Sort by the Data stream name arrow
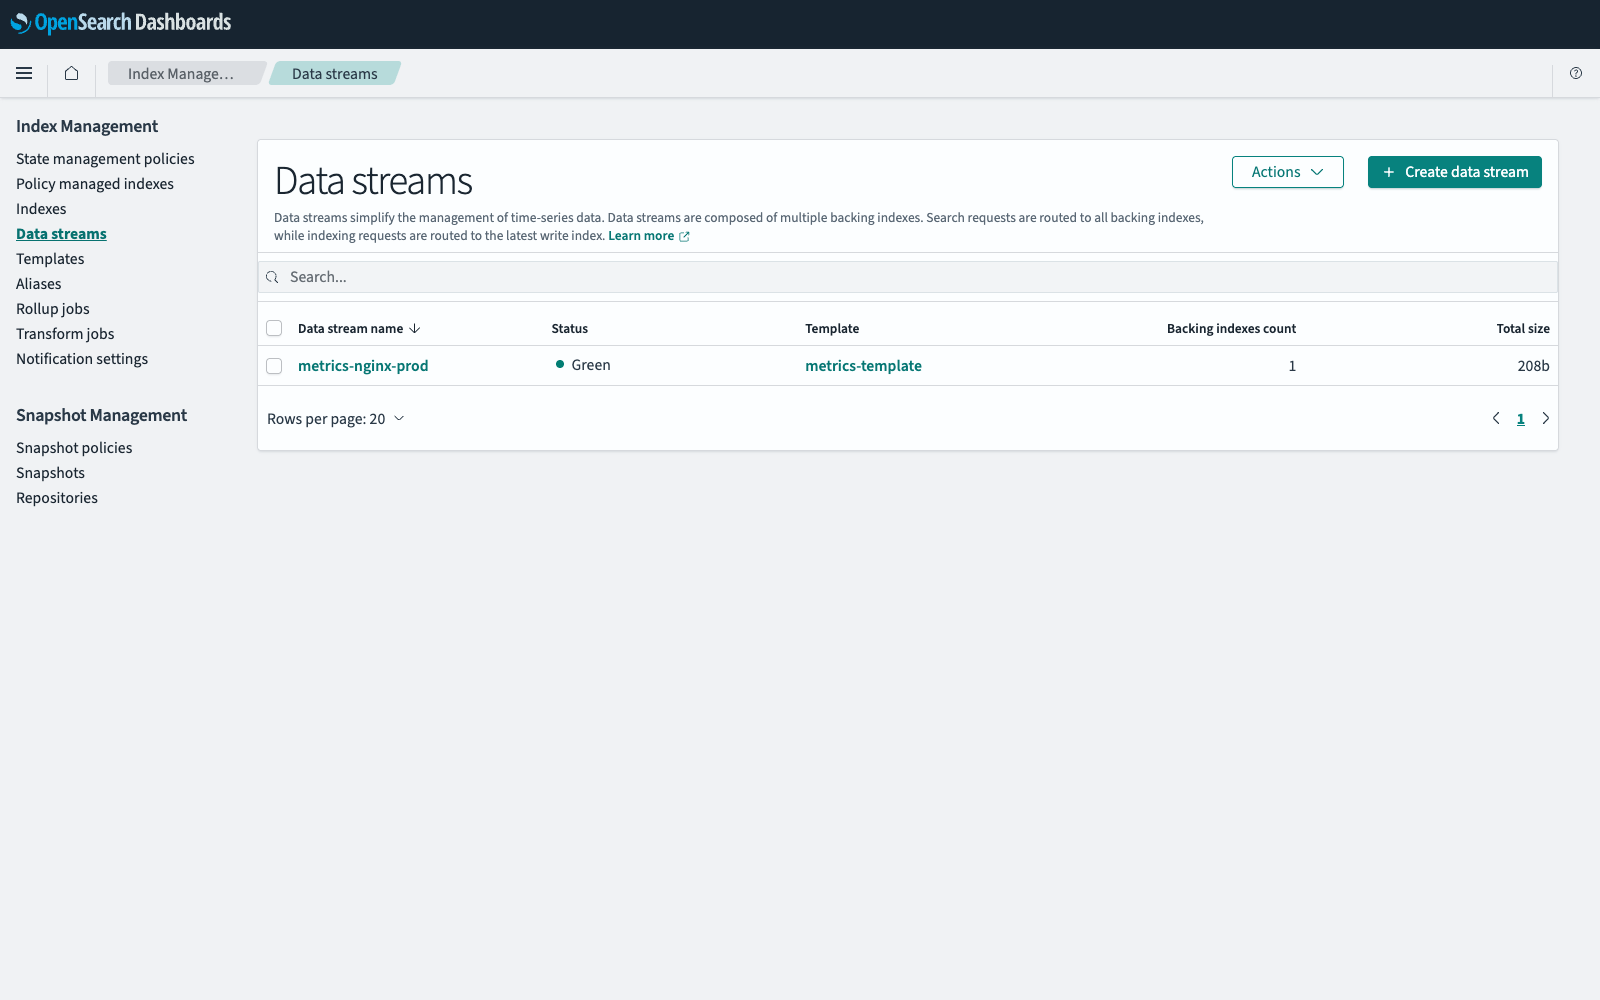Screen dimensions: 1600x1000 coord(415,328)
